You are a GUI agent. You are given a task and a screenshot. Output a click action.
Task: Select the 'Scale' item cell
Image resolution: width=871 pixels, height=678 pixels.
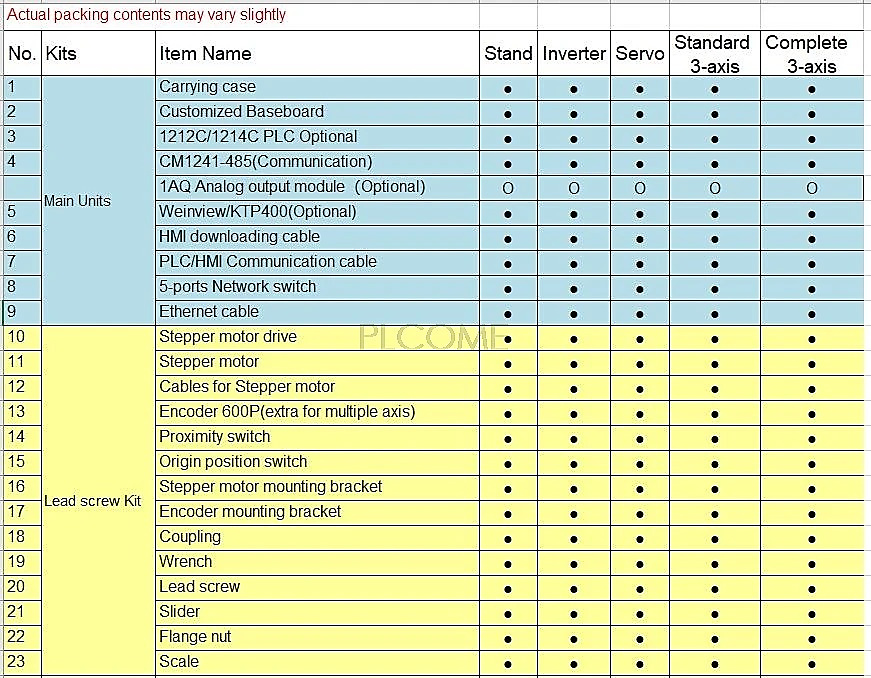click(317, 662)
